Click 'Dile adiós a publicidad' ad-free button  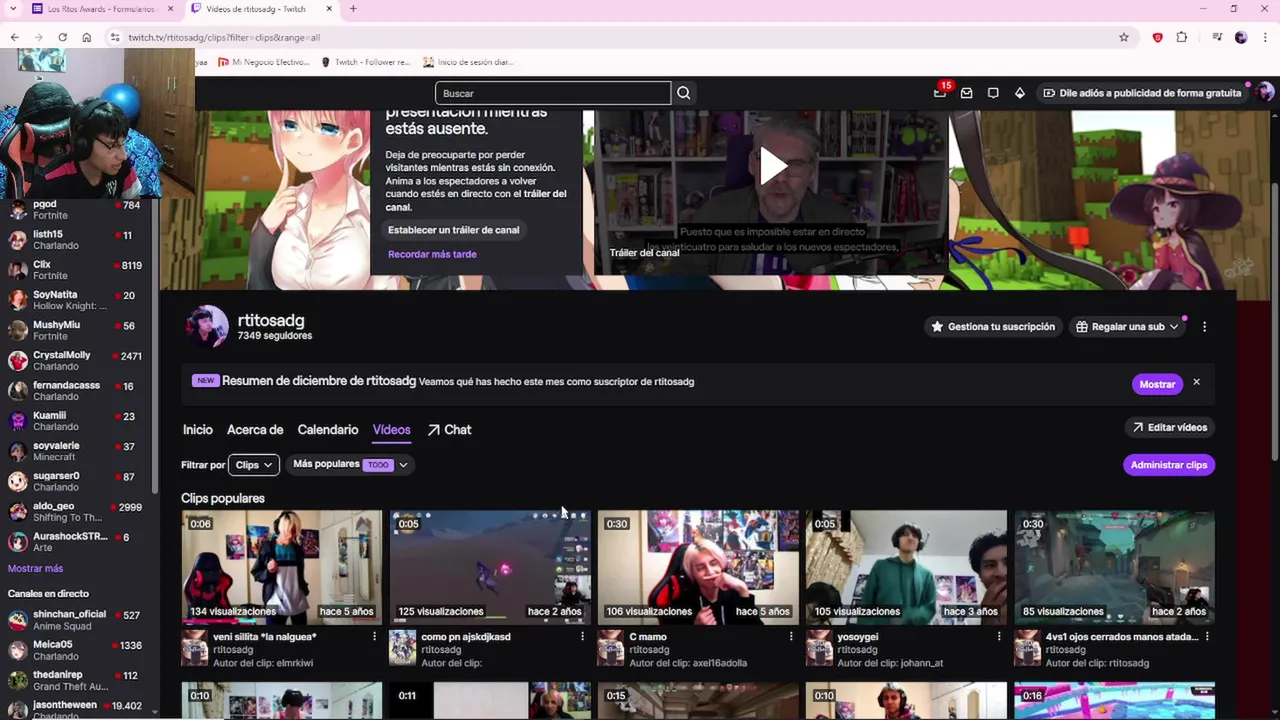1141,93
